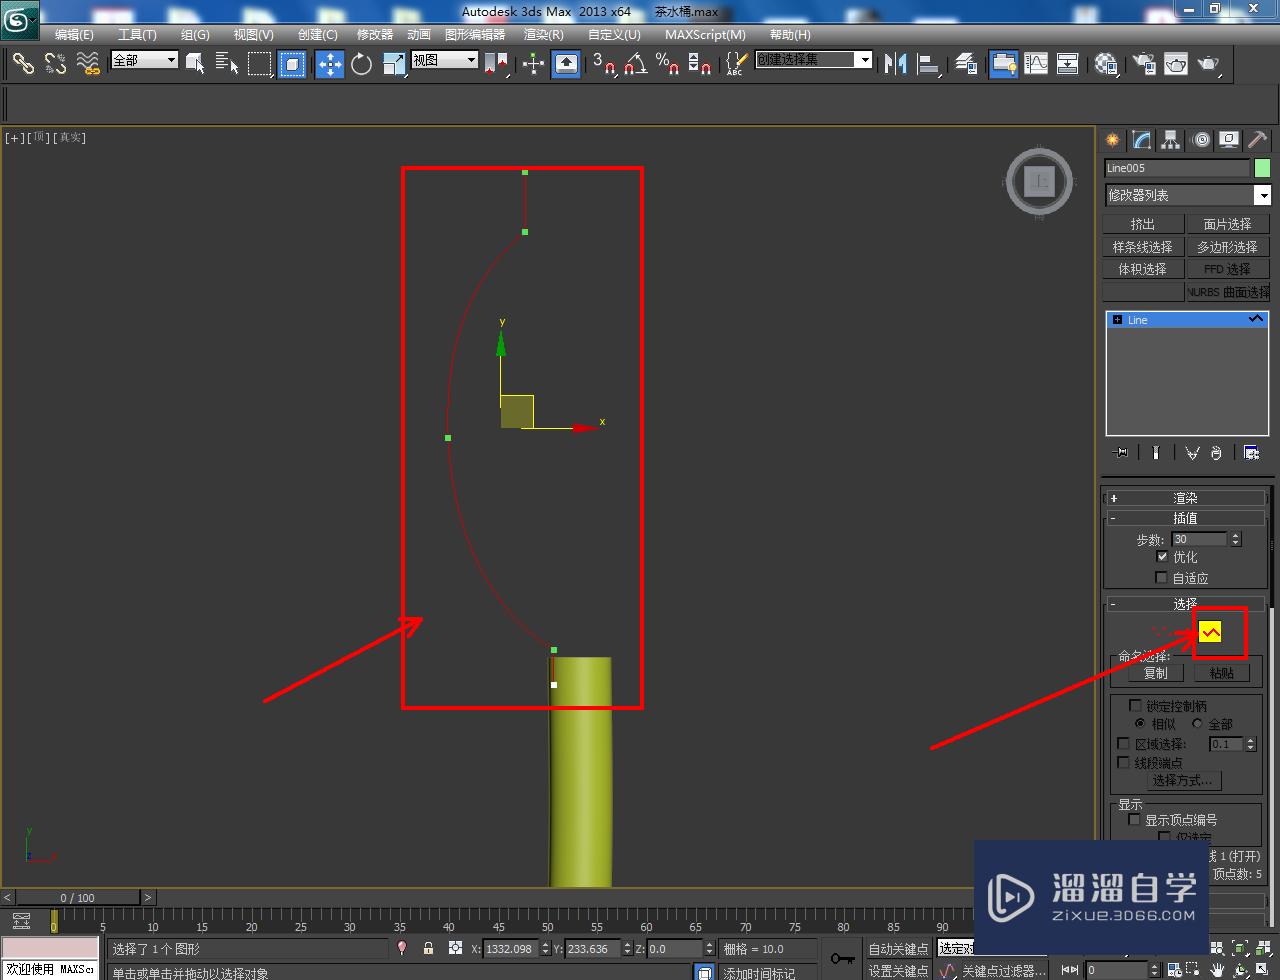Click the Unlink Selection tool

coord(56,63)
